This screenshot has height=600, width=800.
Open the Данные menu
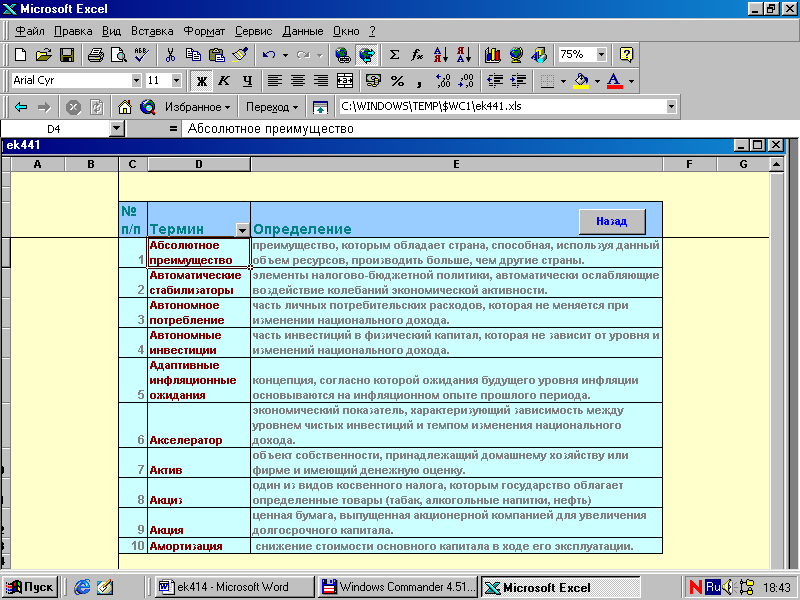tap(303, 31)
